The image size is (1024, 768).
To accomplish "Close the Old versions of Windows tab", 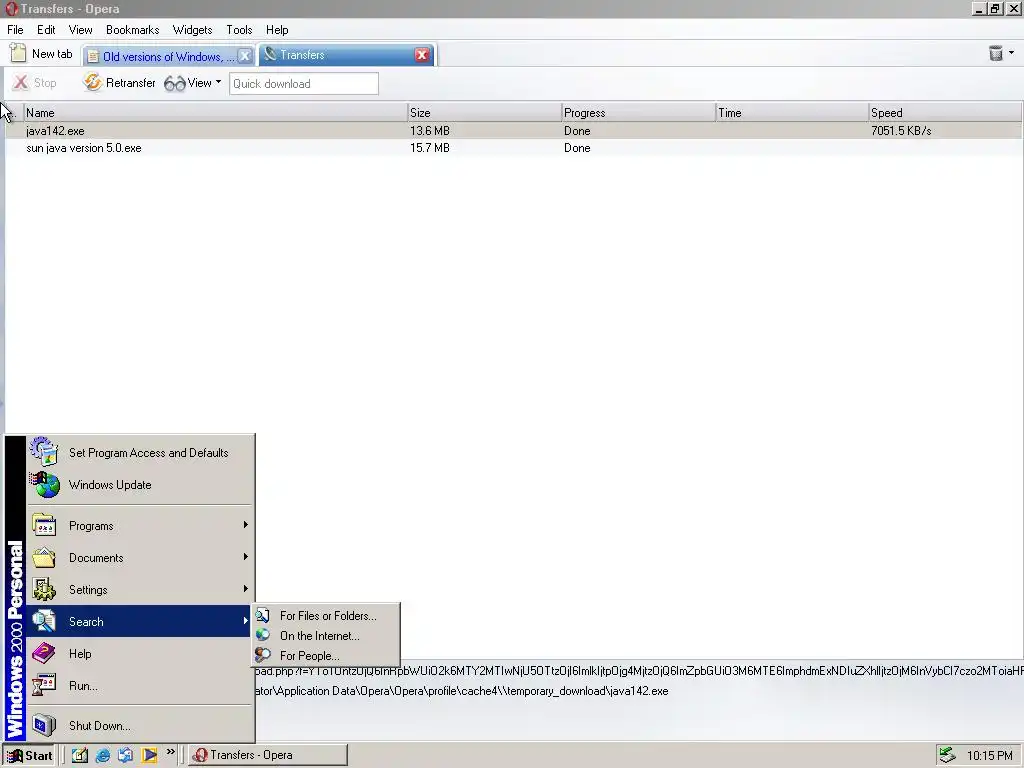I will coord(245,56).
